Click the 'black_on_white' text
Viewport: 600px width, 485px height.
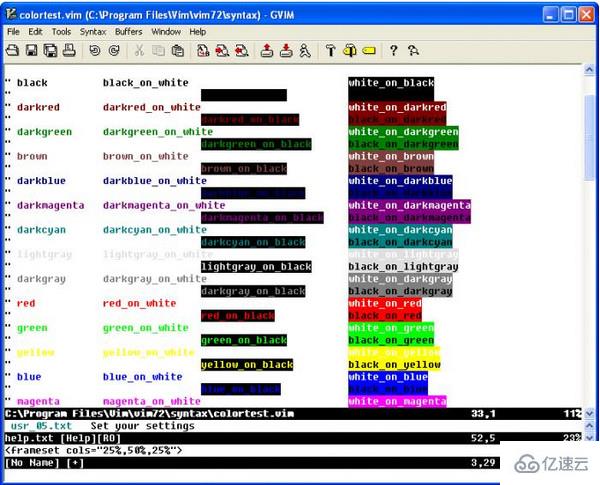click(x=146, y=83)
